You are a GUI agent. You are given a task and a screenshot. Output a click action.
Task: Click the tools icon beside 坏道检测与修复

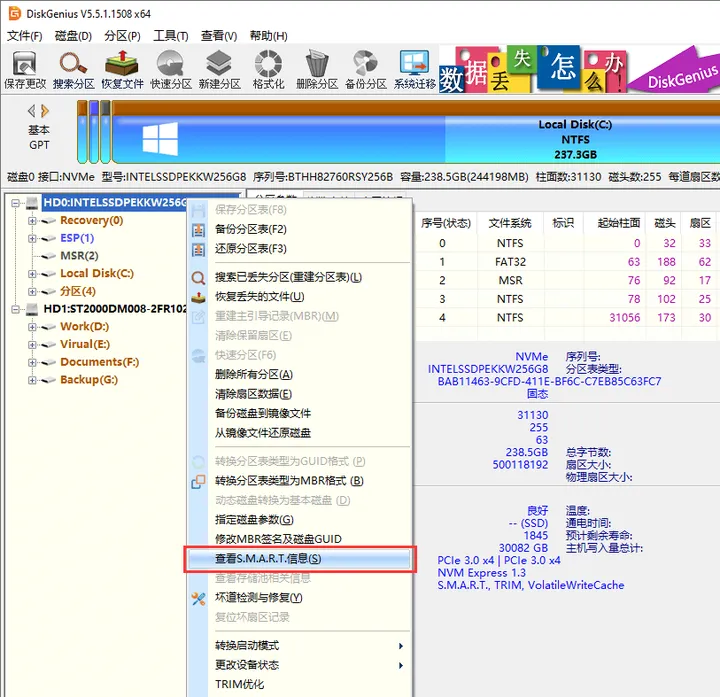198,598
